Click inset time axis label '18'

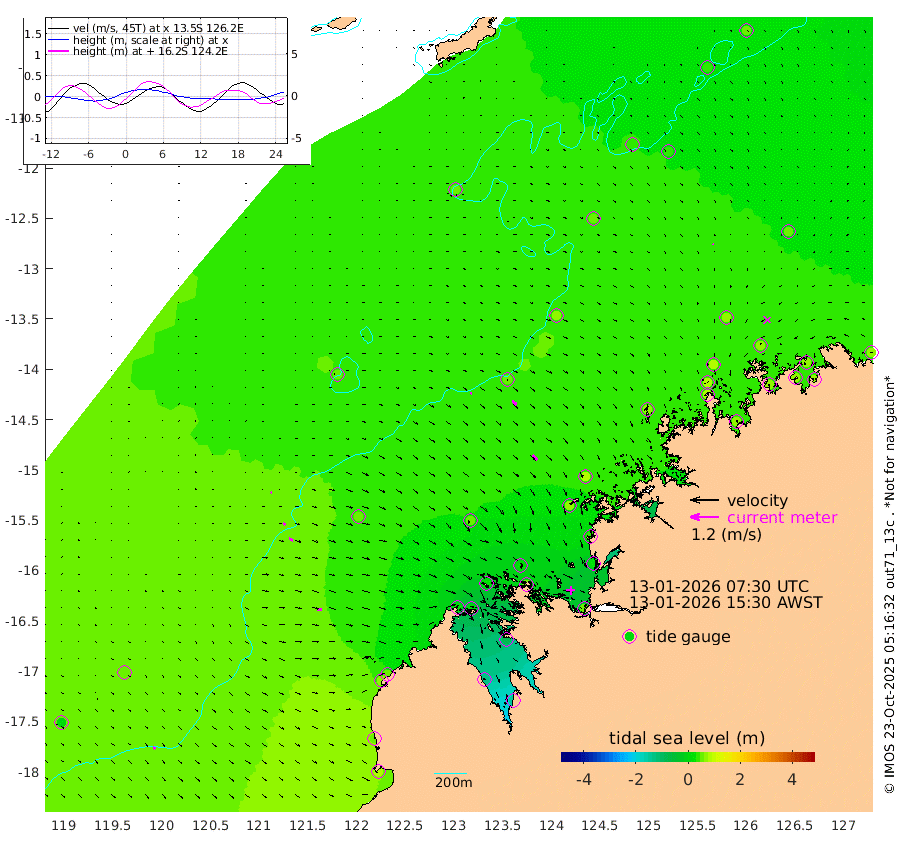pyautogui.click(x=238, y=154)
